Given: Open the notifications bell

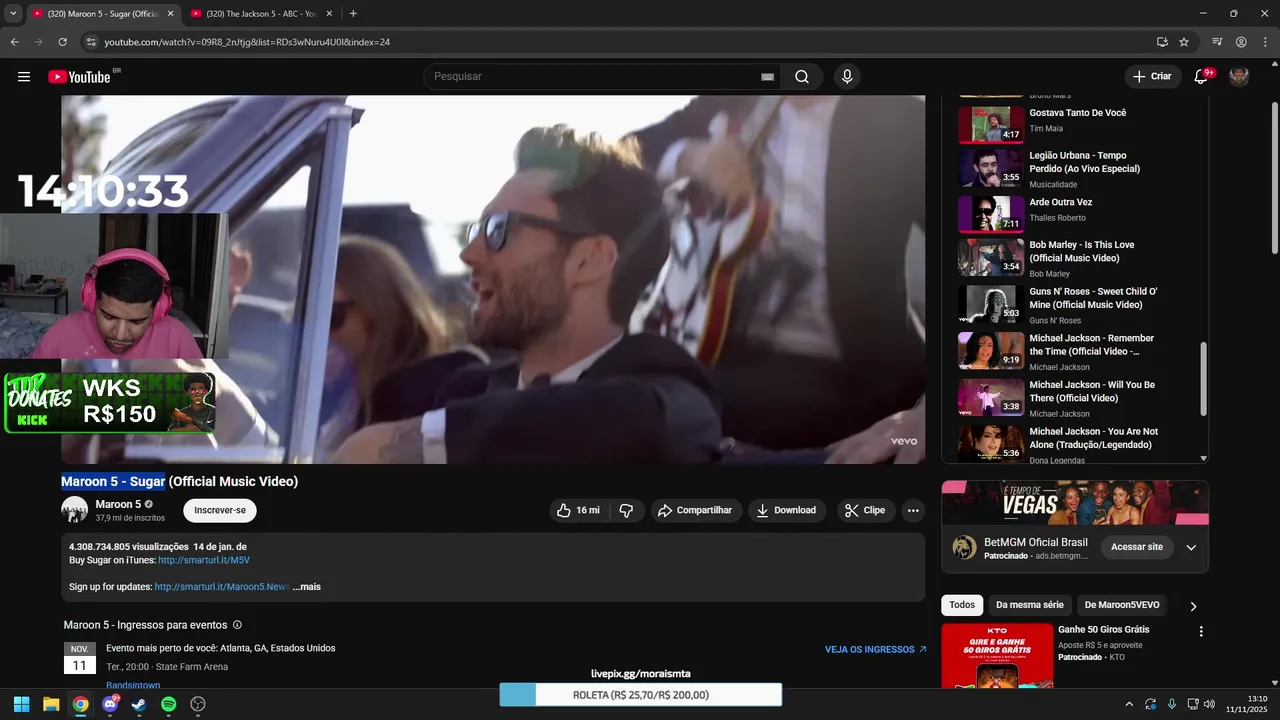Looking at the screenshot, I should [x=1201, y=77].
